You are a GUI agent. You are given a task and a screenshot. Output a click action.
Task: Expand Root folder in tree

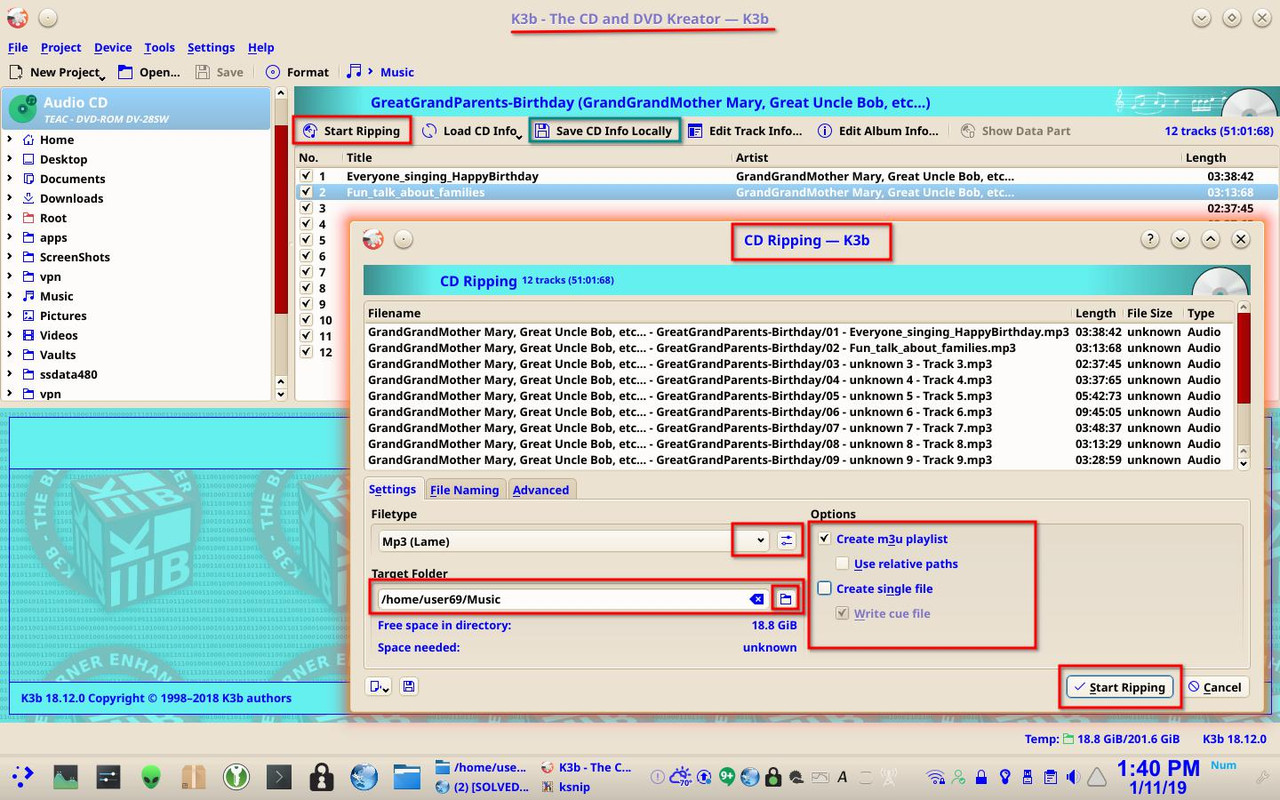[x=10, y=218]
